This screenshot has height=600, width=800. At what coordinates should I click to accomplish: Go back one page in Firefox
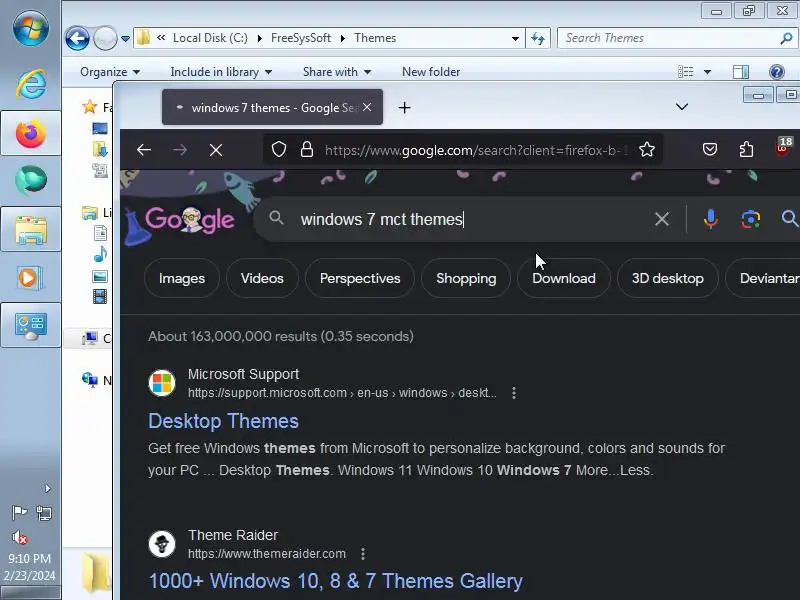(x=144, y=149)
